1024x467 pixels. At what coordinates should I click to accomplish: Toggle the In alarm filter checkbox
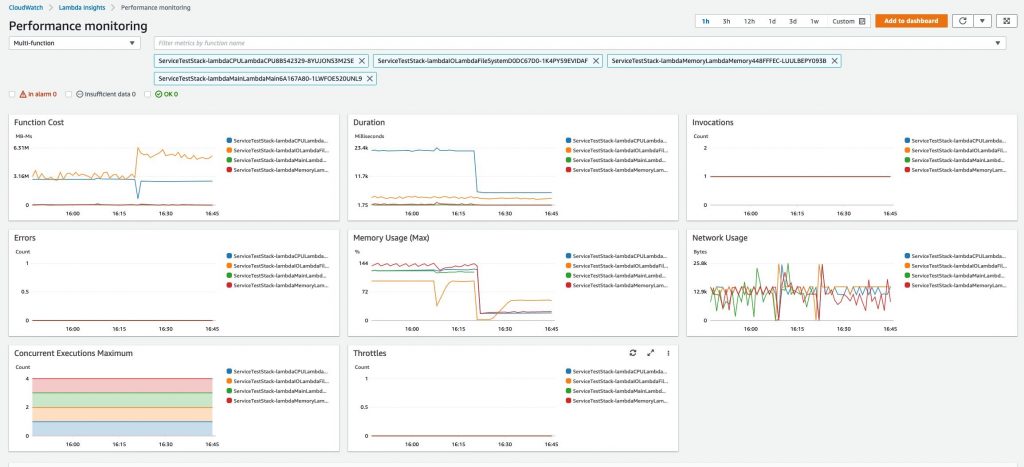pos(12,94)
